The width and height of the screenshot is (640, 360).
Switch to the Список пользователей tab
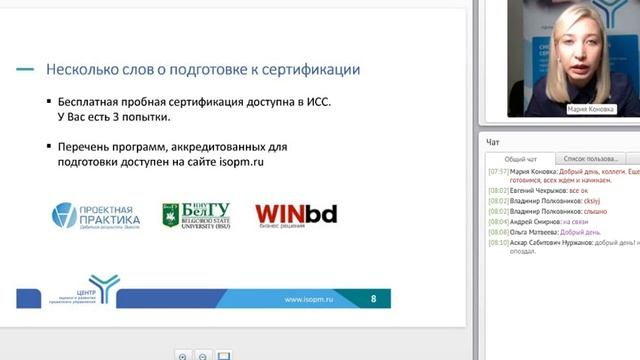click(591, 159)
